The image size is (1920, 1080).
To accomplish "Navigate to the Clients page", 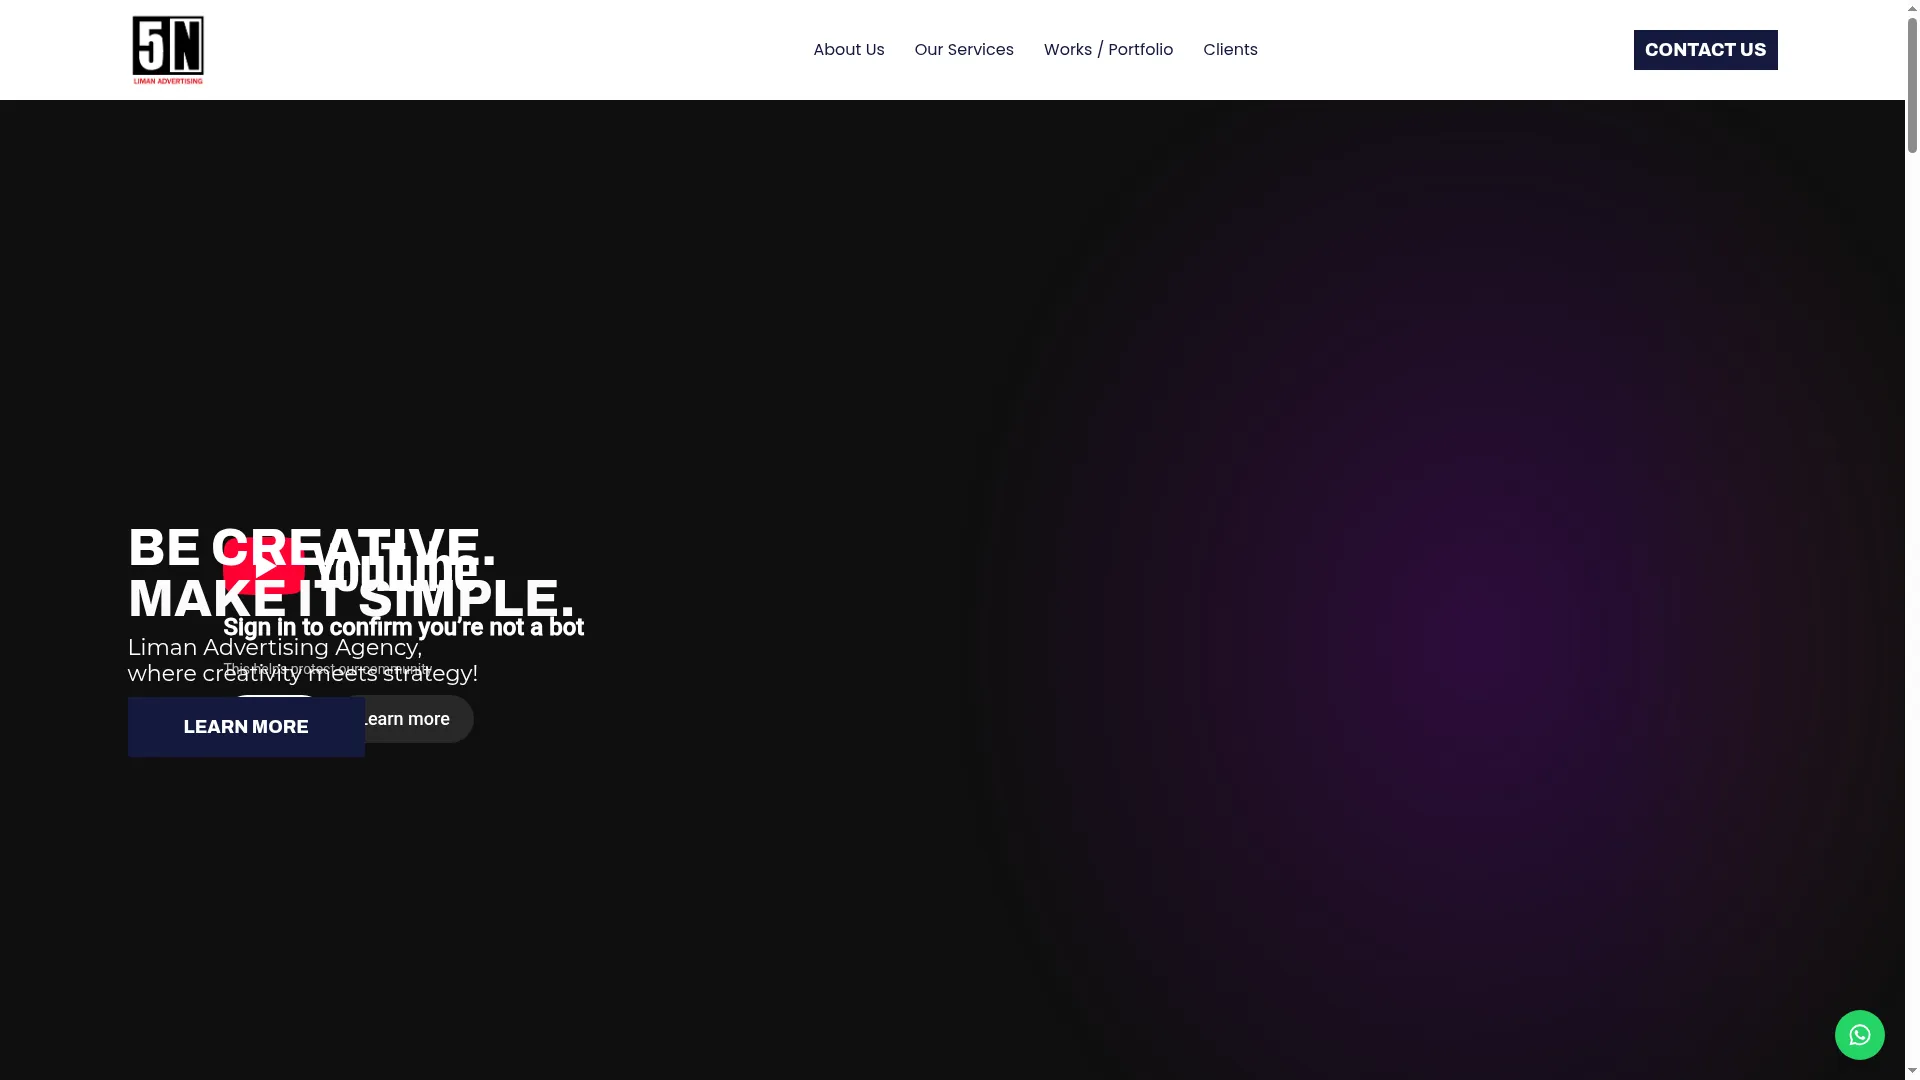I will point(1230,50).
